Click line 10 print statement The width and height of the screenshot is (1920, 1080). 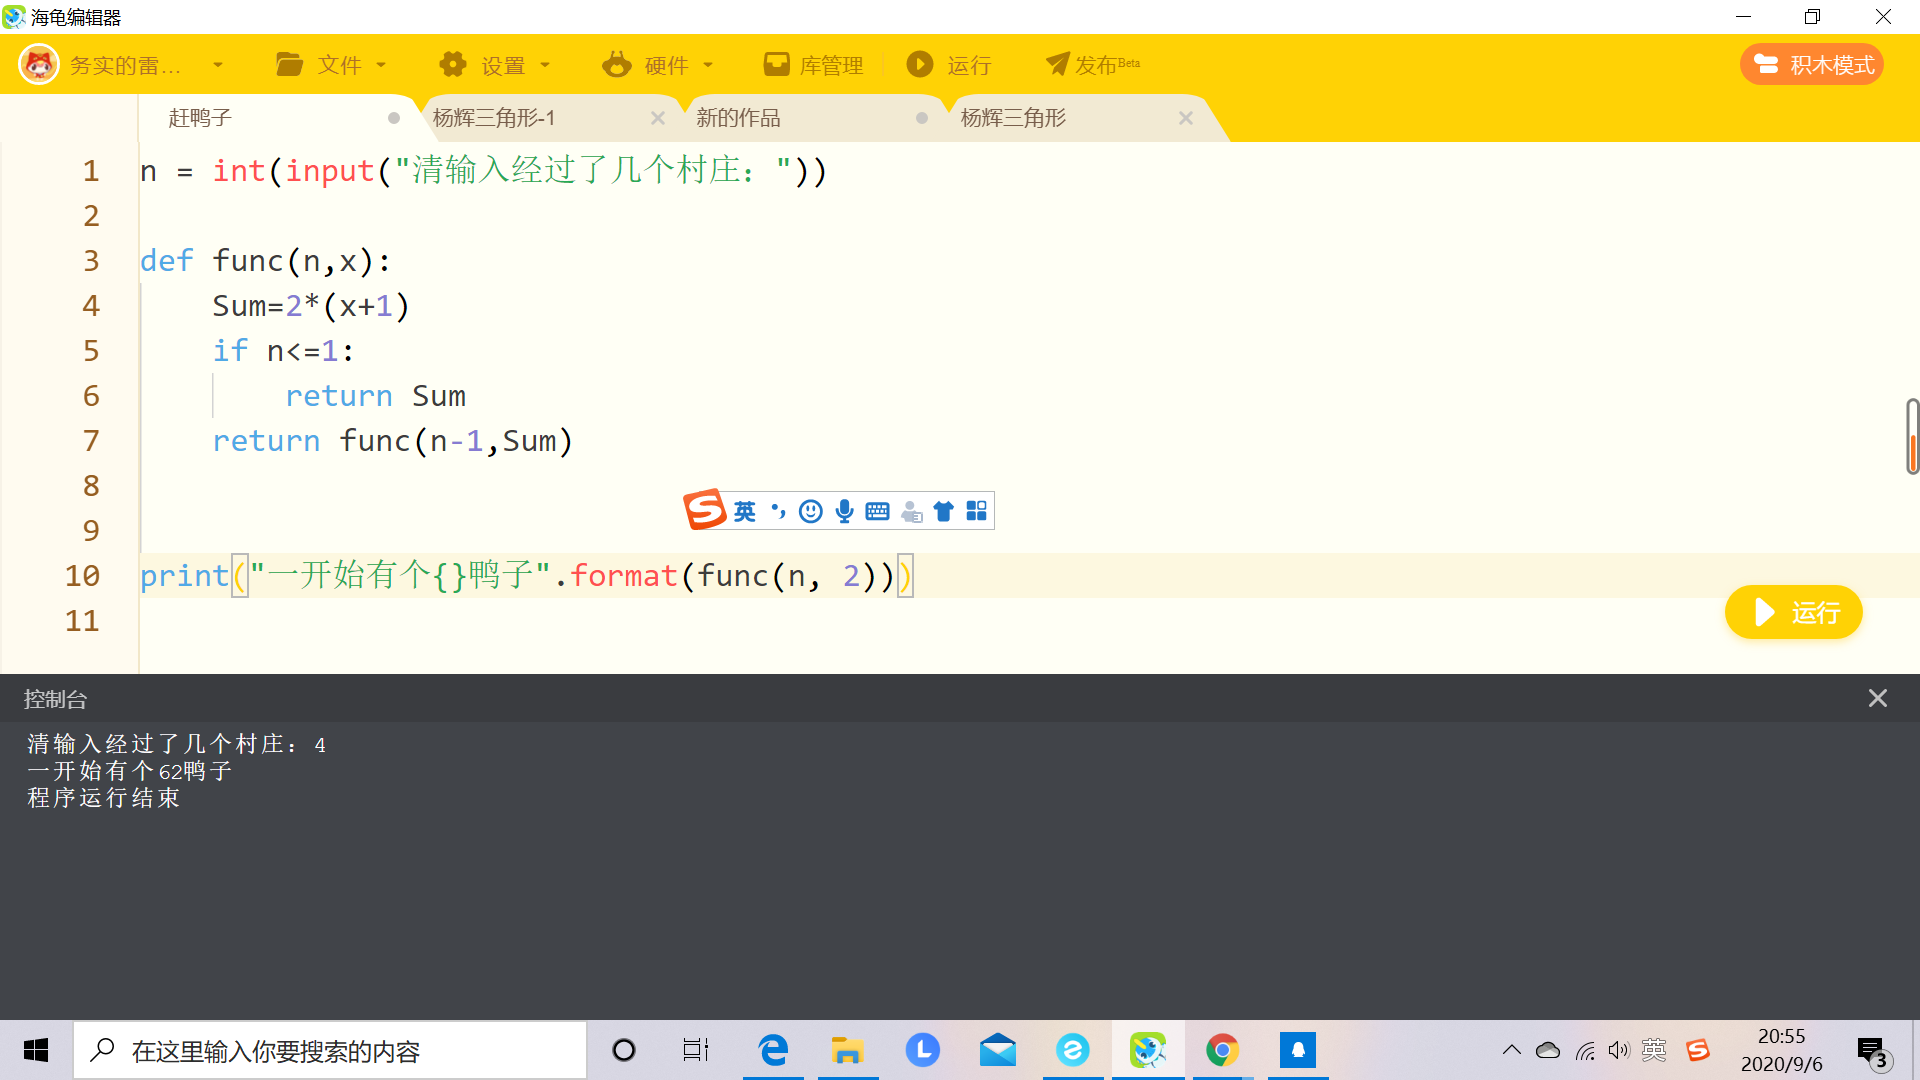[x=526, y=576]
